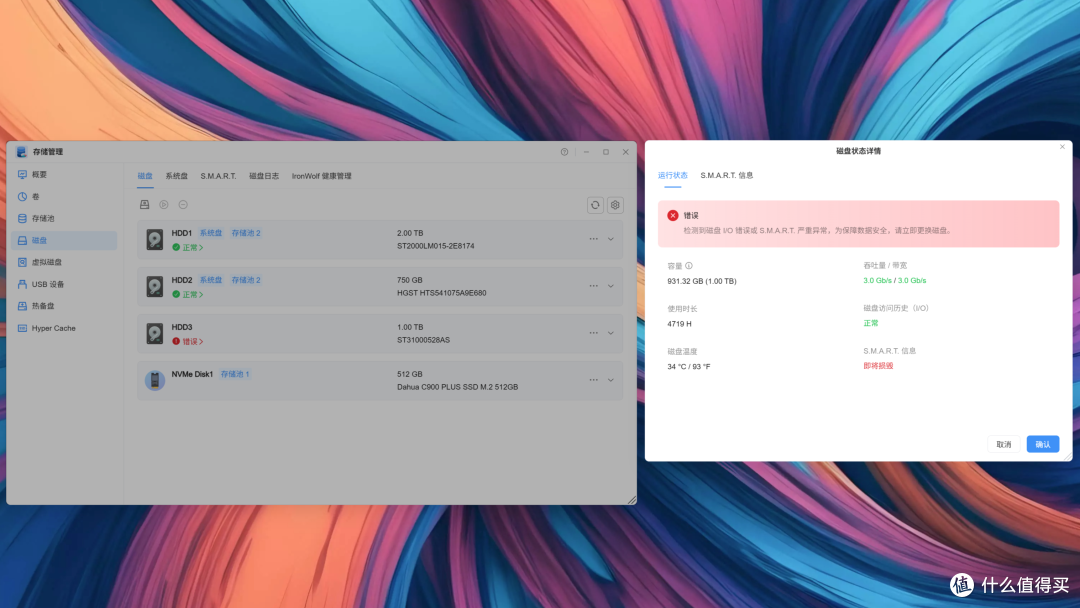
Task: Click the 存储管理 app icon in title bar
Action: (21, 151)
